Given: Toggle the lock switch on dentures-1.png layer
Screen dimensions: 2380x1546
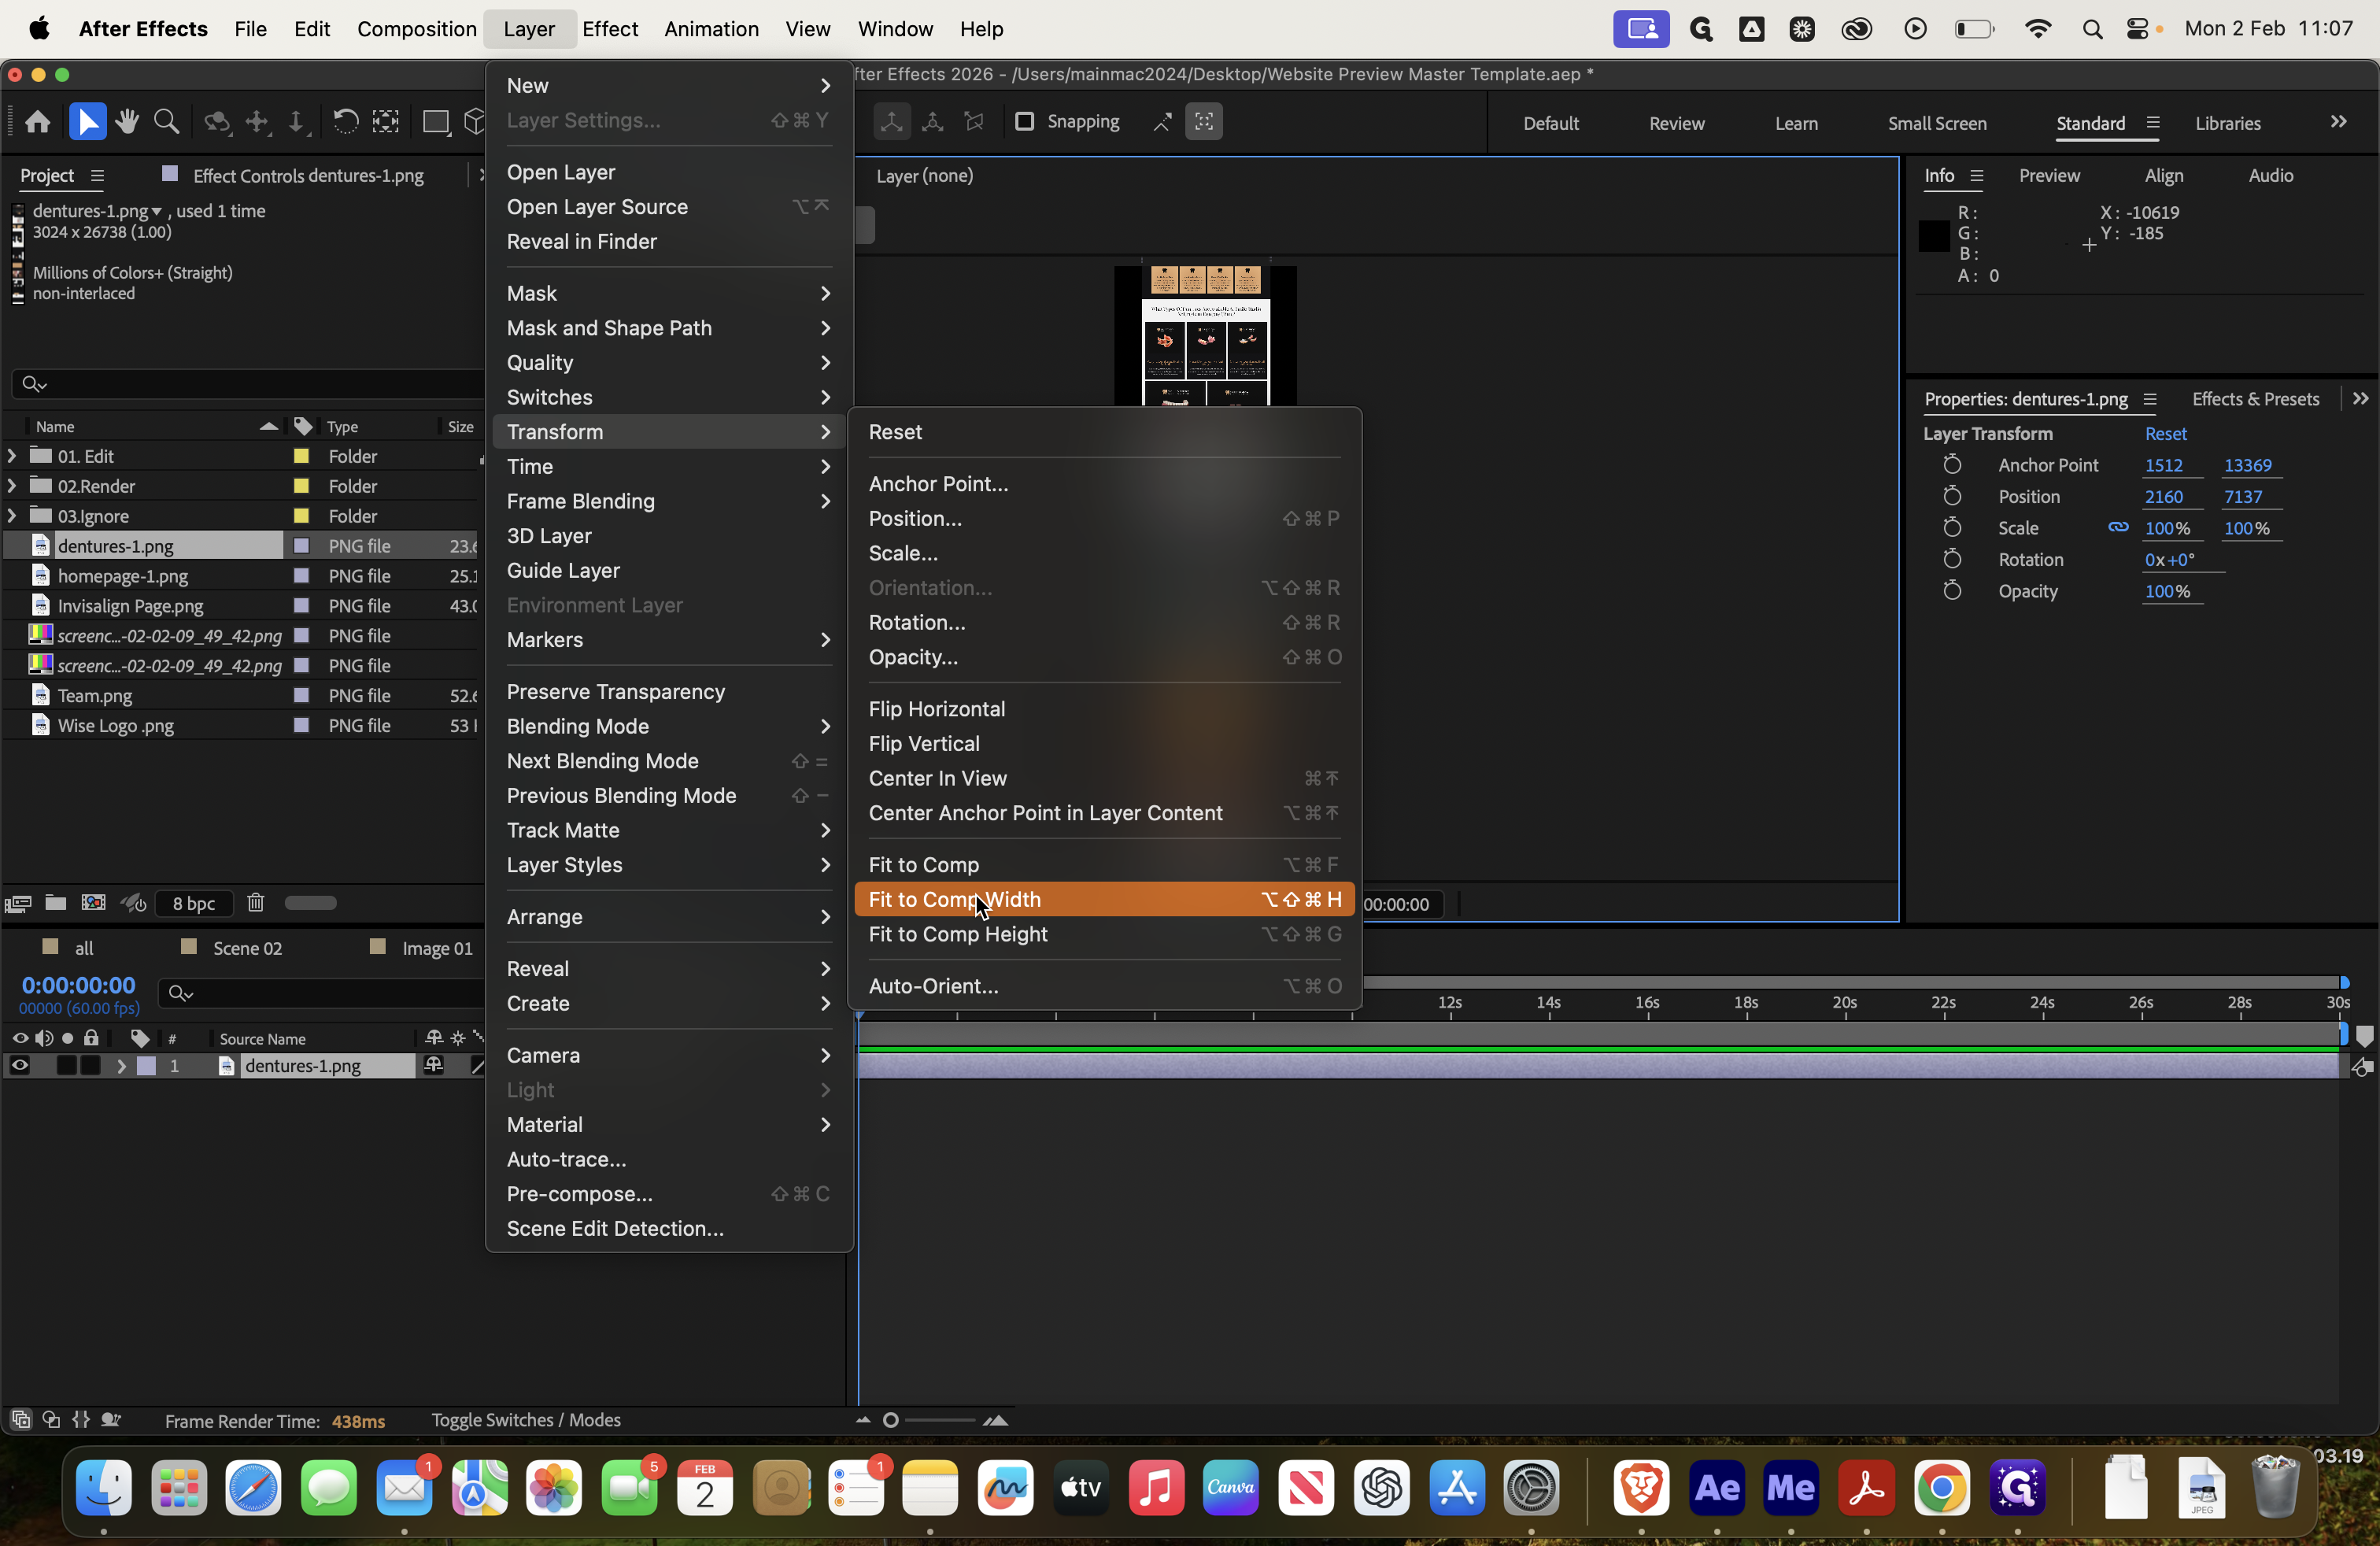Looking at the screenshot, I should [91, 1066].
